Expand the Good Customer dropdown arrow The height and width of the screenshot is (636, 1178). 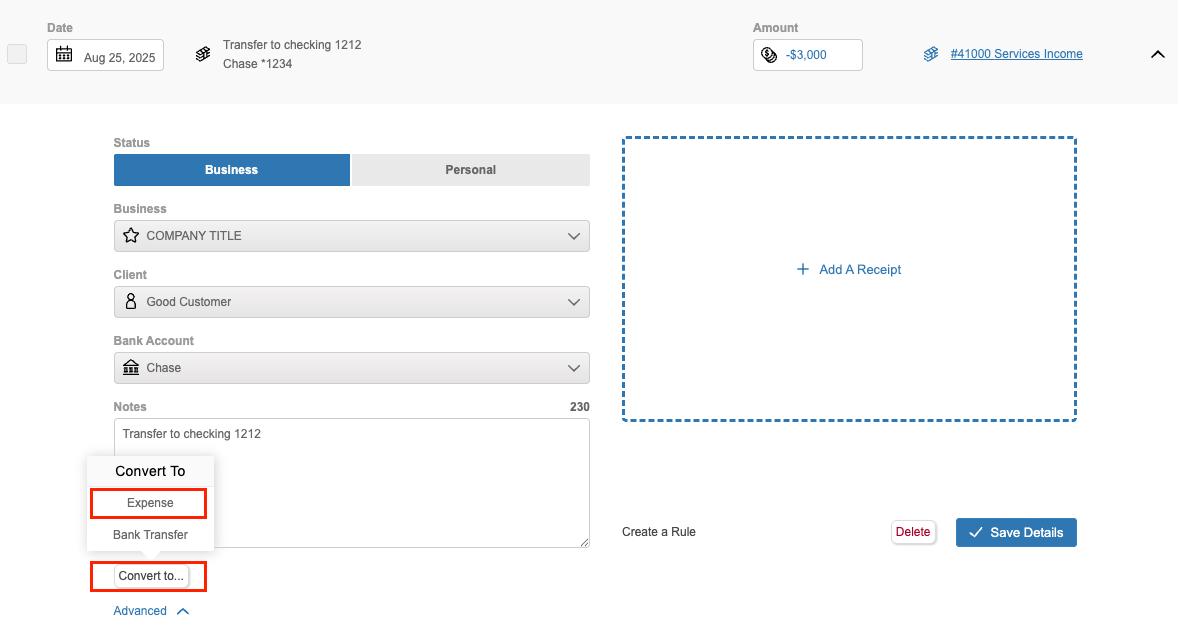pos(574,302)
